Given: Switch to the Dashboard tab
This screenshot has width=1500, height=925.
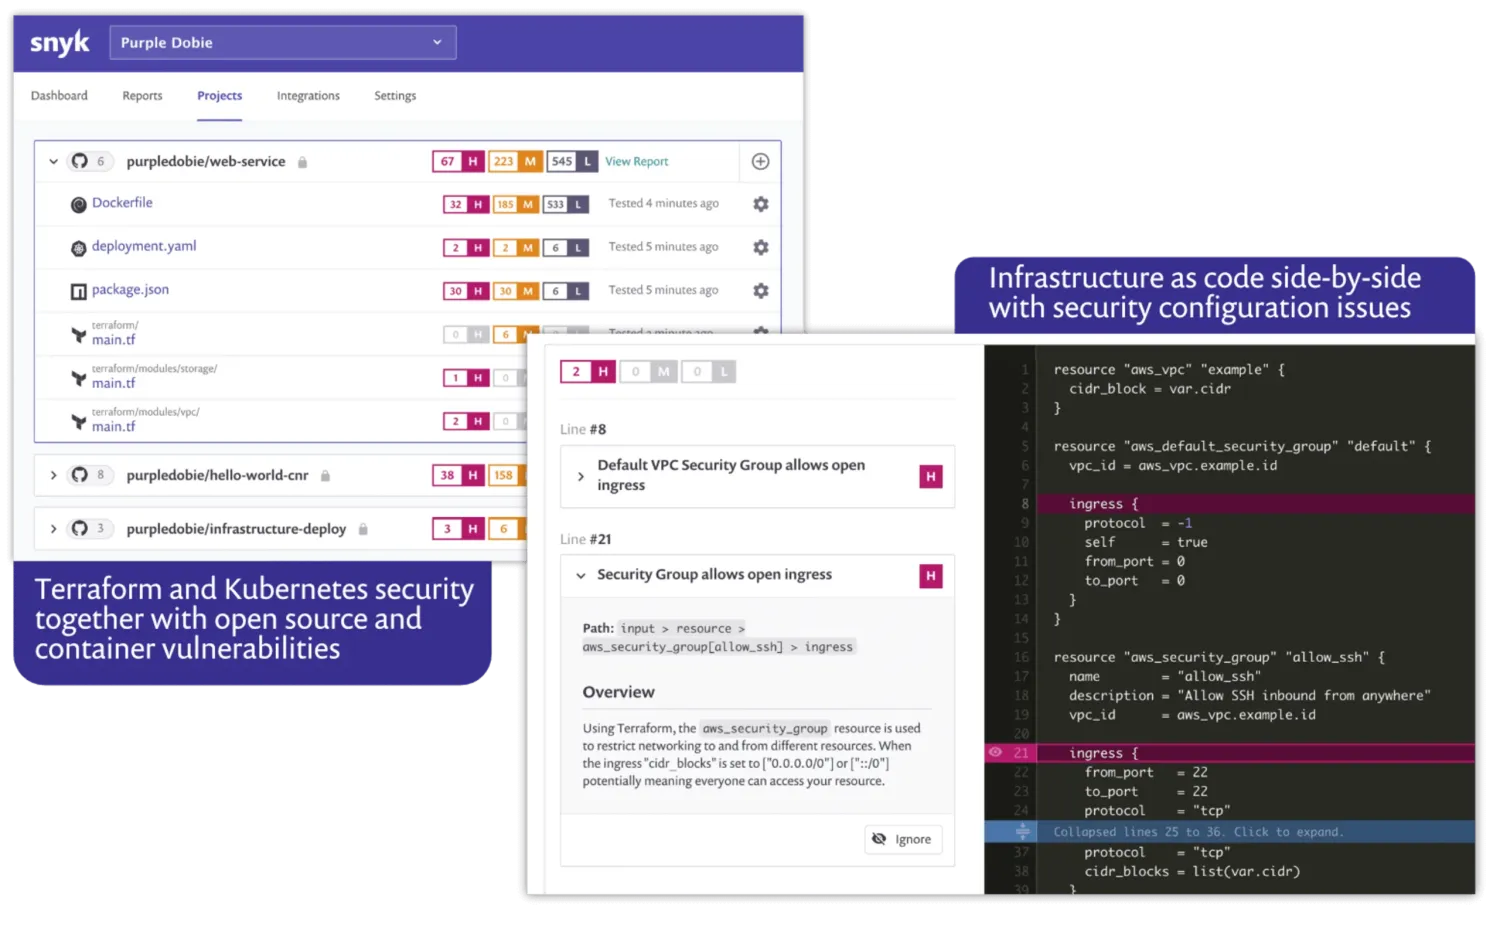Looking at the screenshot, I should point(59,96).
